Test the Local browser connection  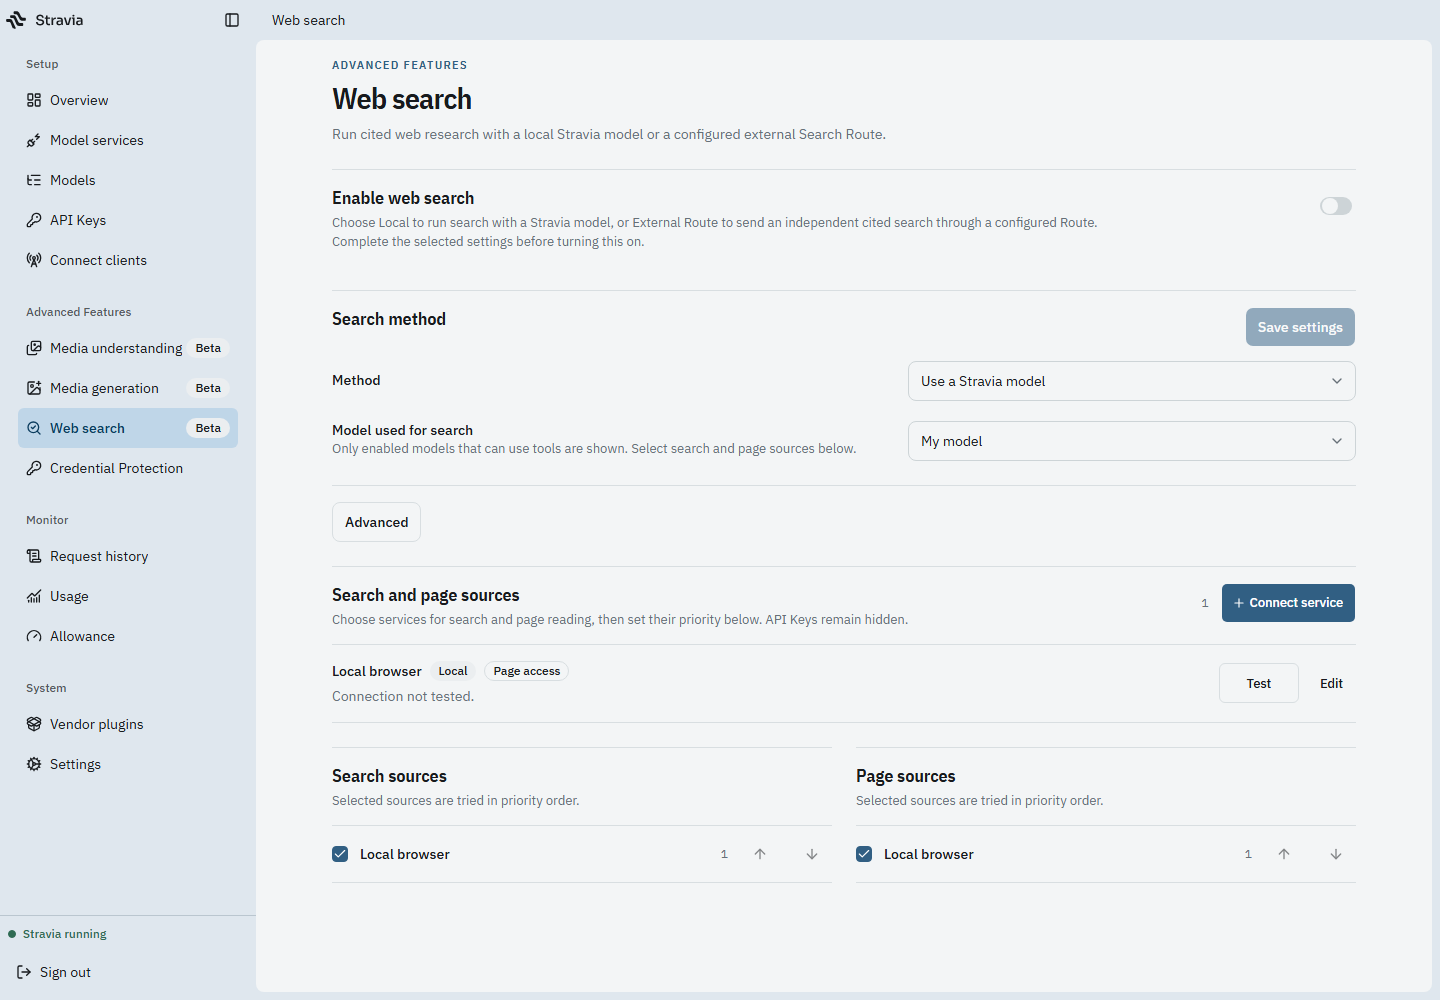pyautogui.click(x=1259, y=683)
